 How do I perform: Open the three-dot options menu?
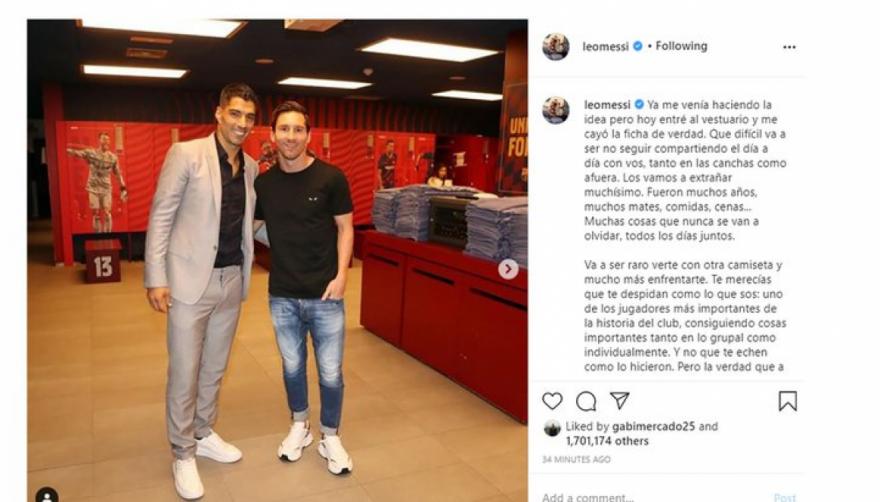pyautogui.click(x=789, y=47)
